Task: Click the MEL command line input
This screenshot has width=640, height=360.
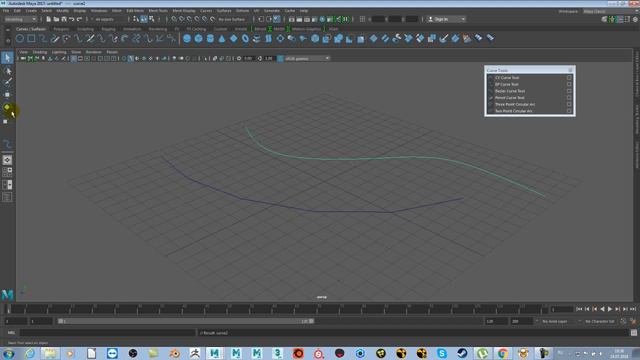Action: (x=107, y=333)
